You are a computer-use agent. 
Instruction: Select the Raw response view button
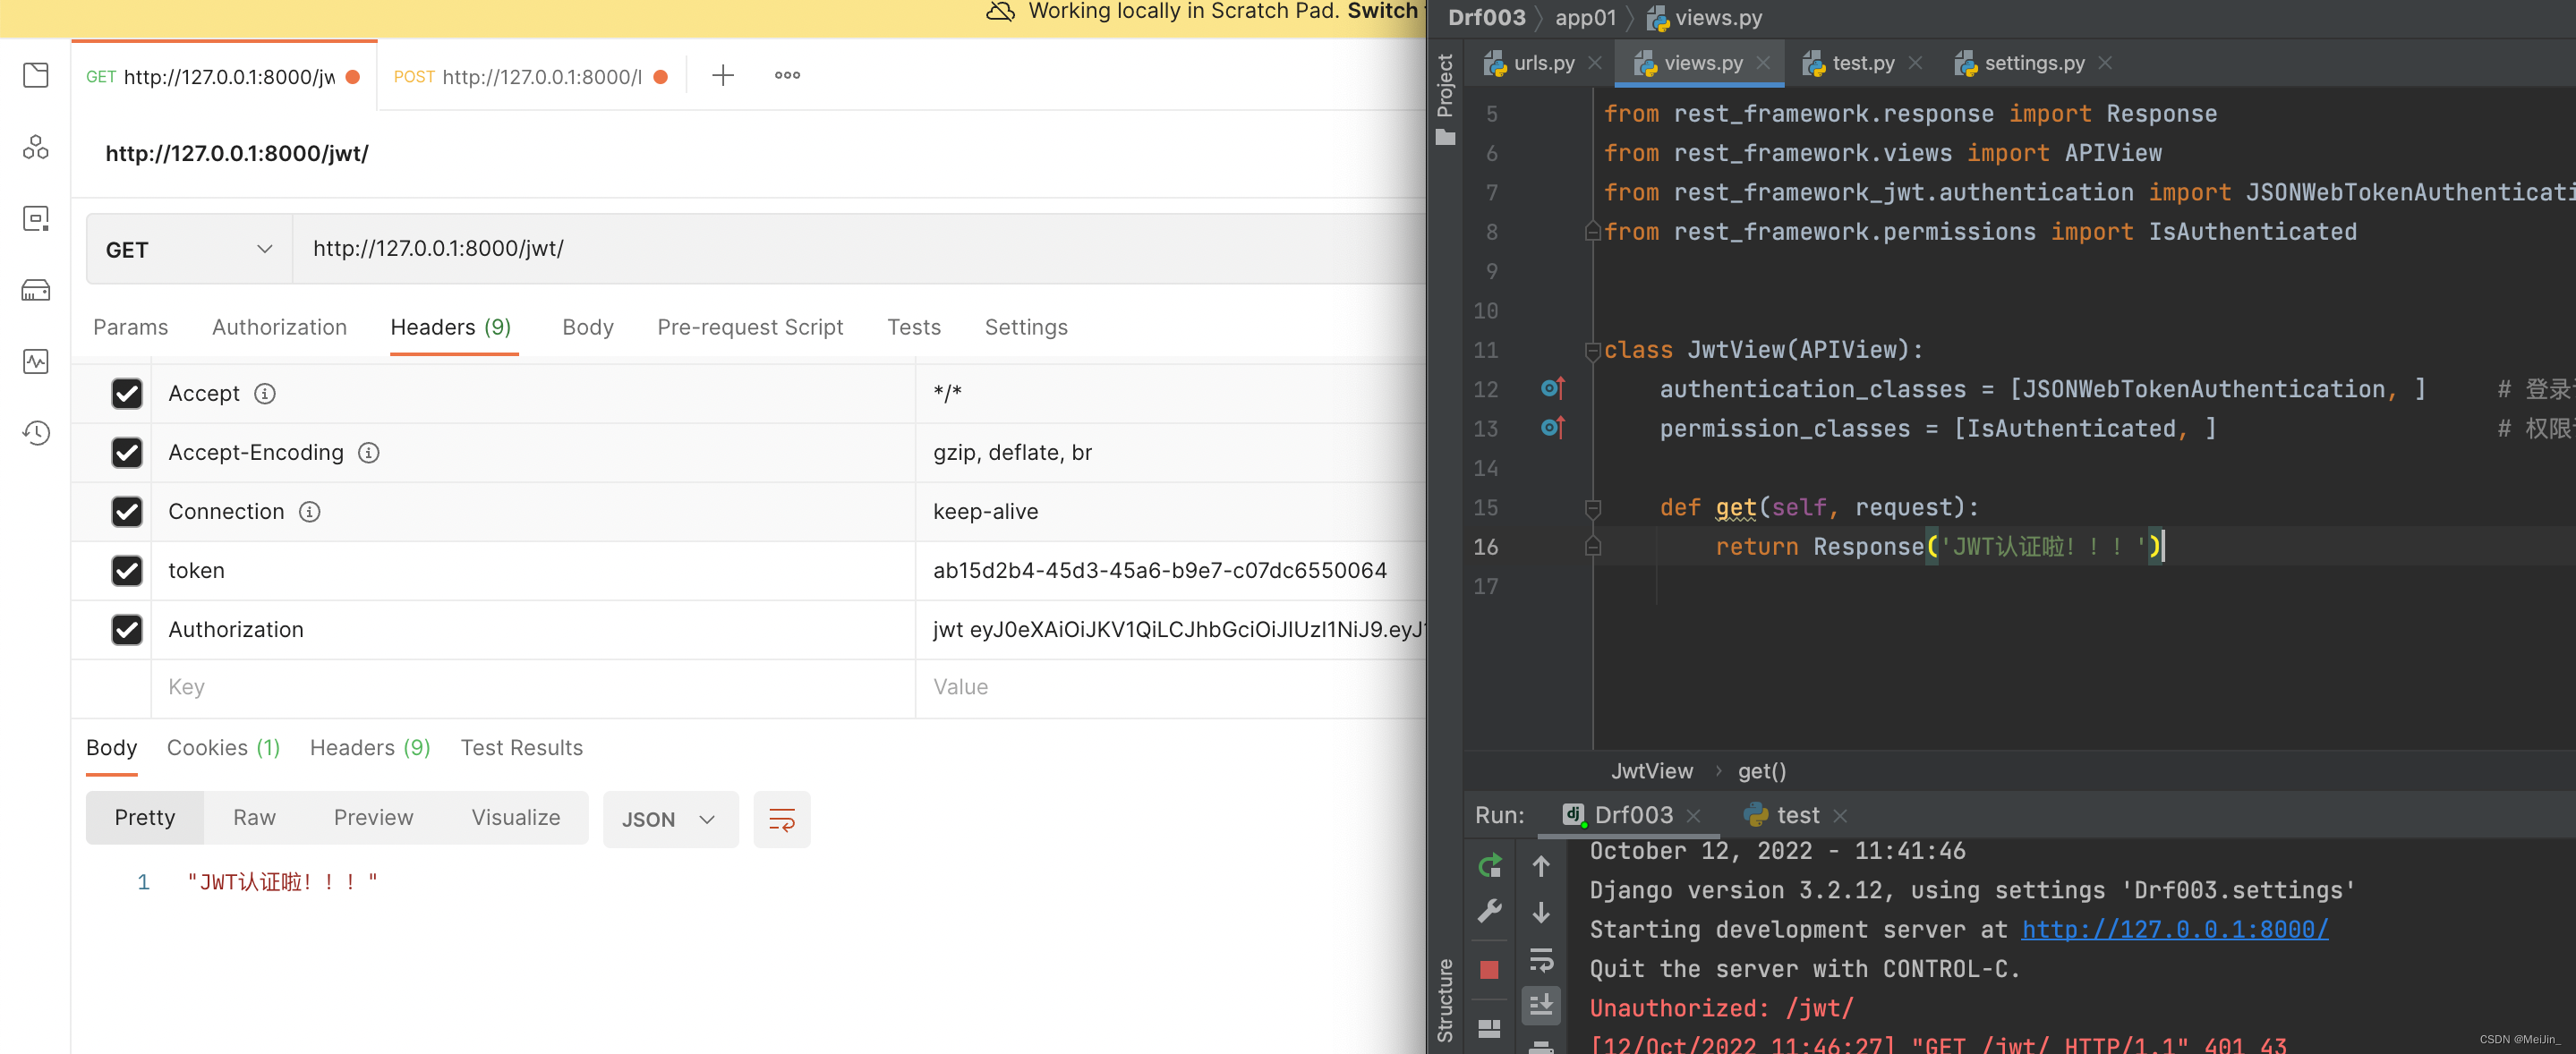pyautogui.click(x=254, y=818)
